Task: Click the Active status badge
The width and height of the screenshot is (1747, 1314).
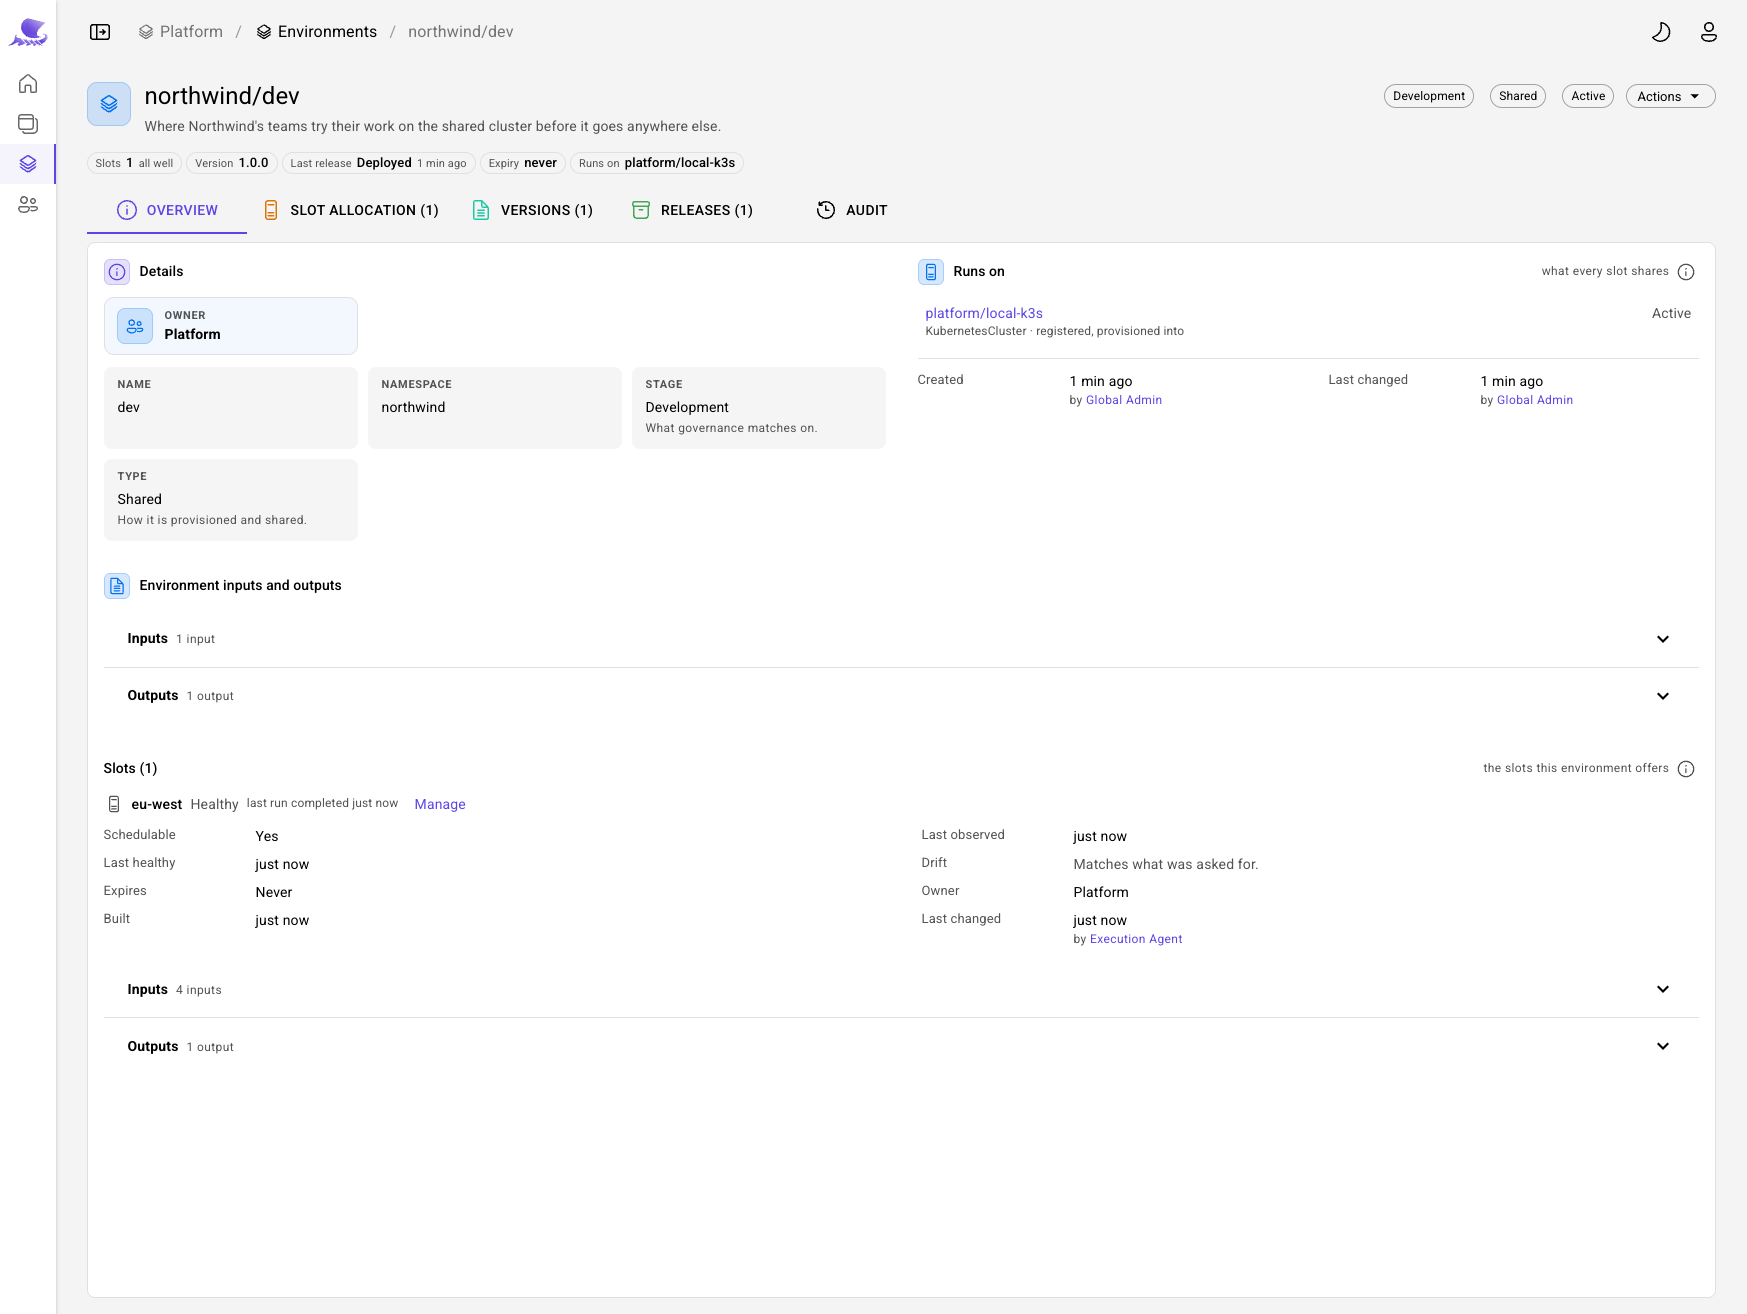Action: [1588, 96]
